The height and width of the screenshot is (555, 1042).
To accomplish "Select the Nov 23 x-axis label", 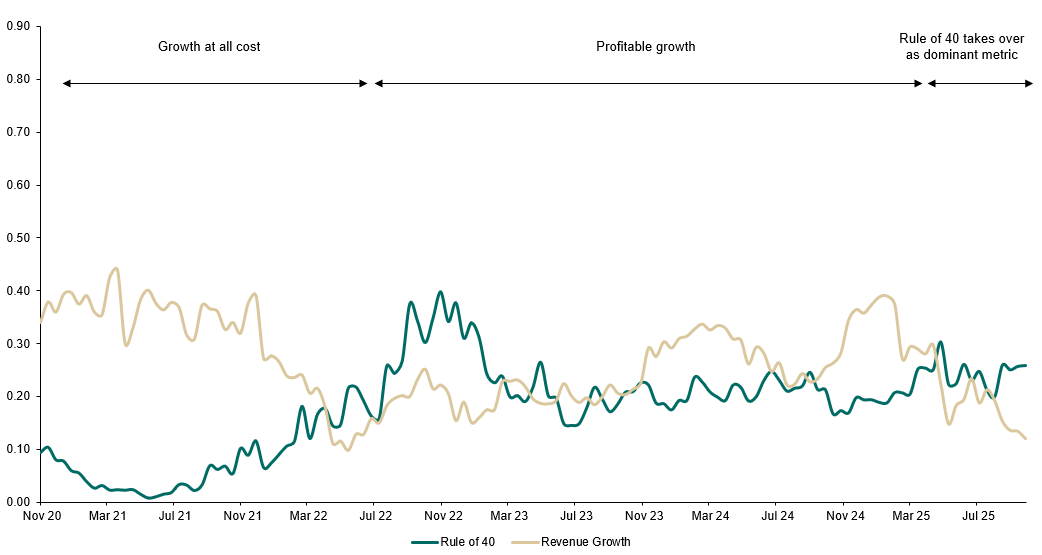I will tap(643, 516).
